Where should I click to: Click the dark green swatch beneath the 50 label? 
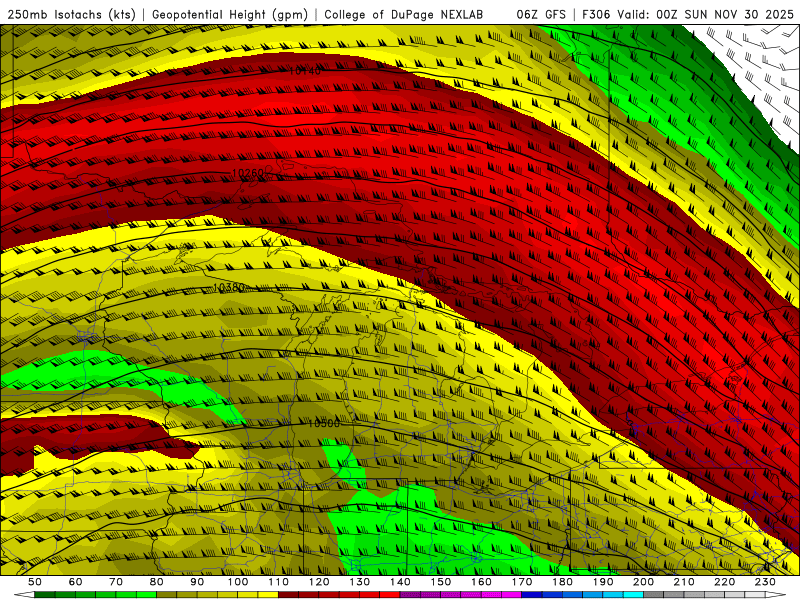click(45, 595)
